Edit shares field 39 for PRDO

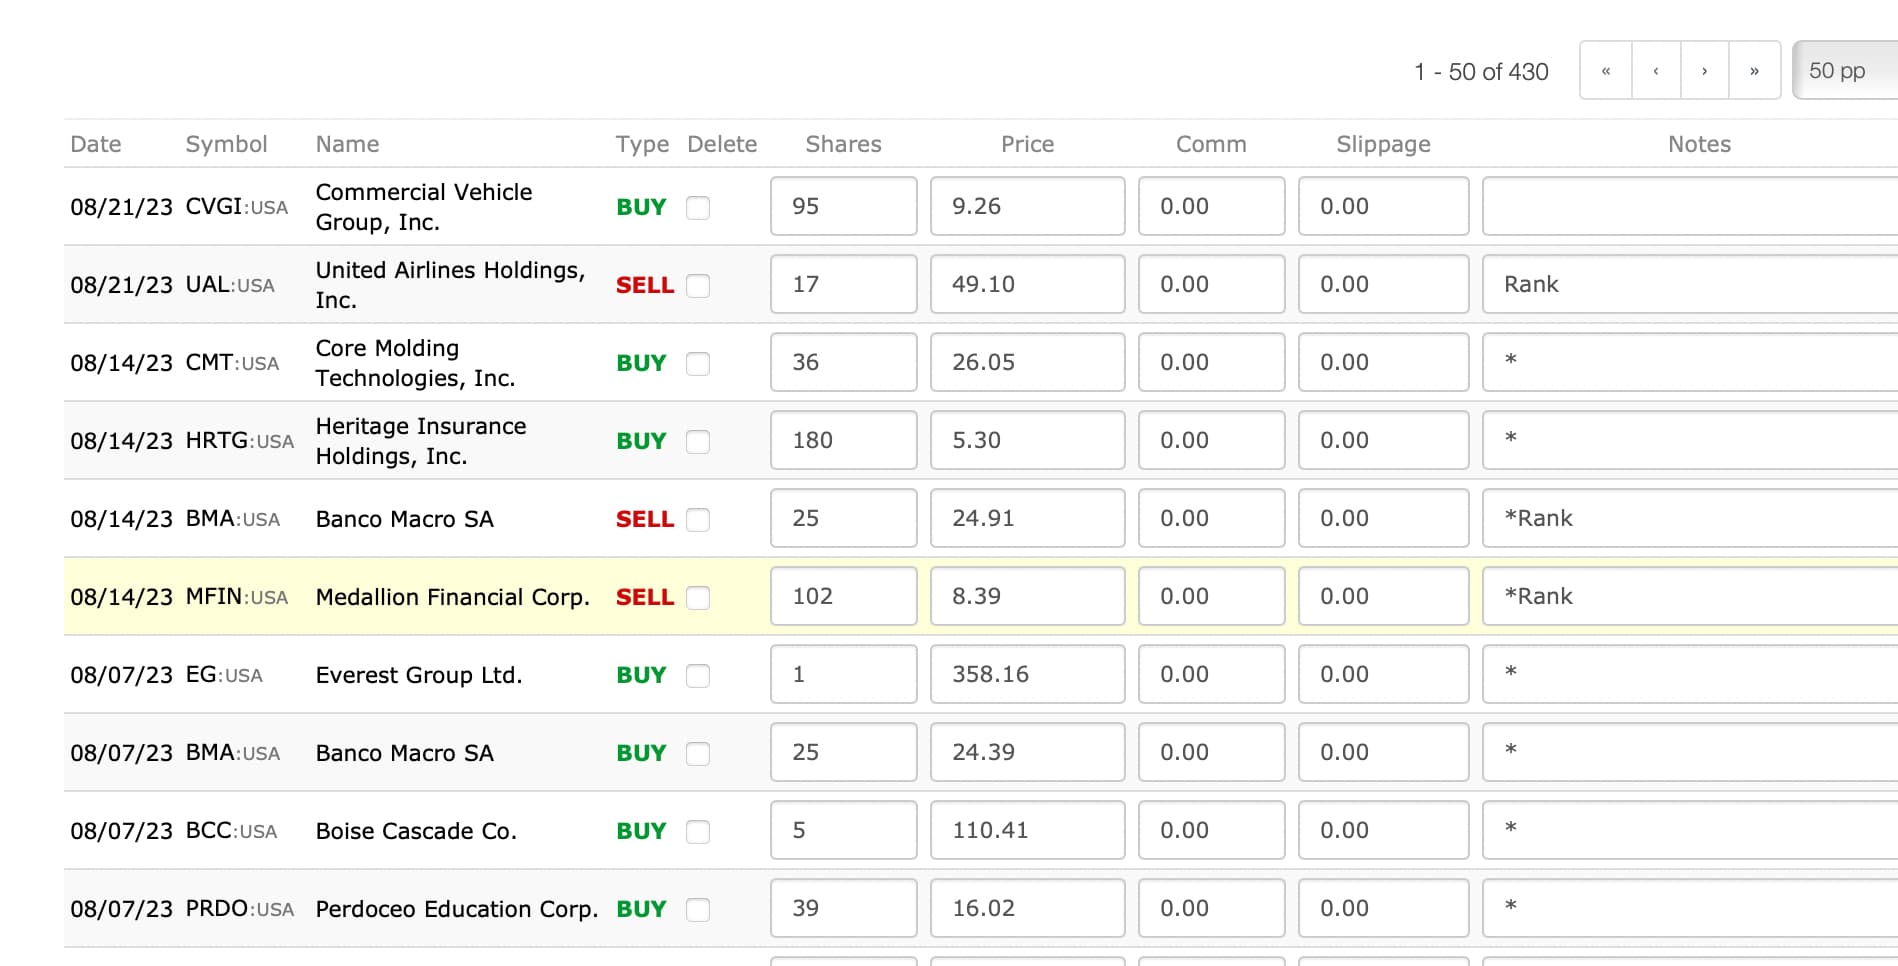click(843, 908)
